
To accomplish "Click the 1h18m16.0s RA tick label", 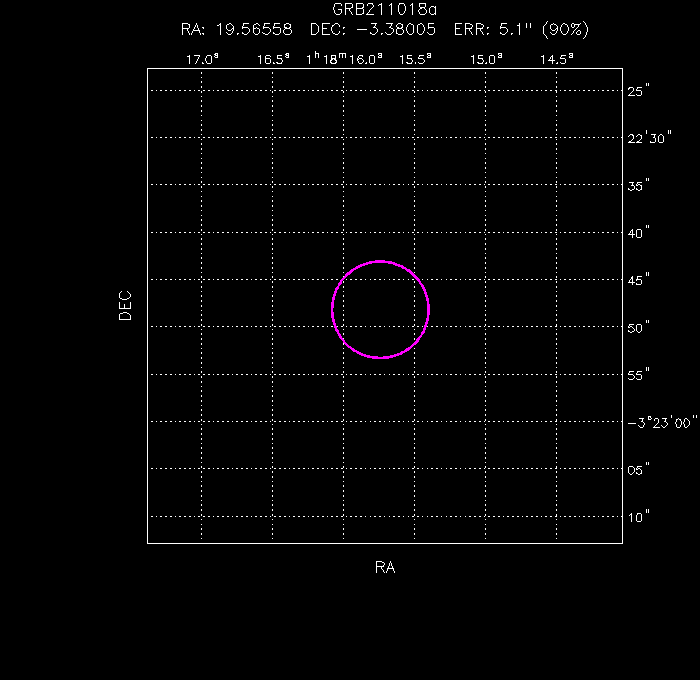I will (344, 59).
